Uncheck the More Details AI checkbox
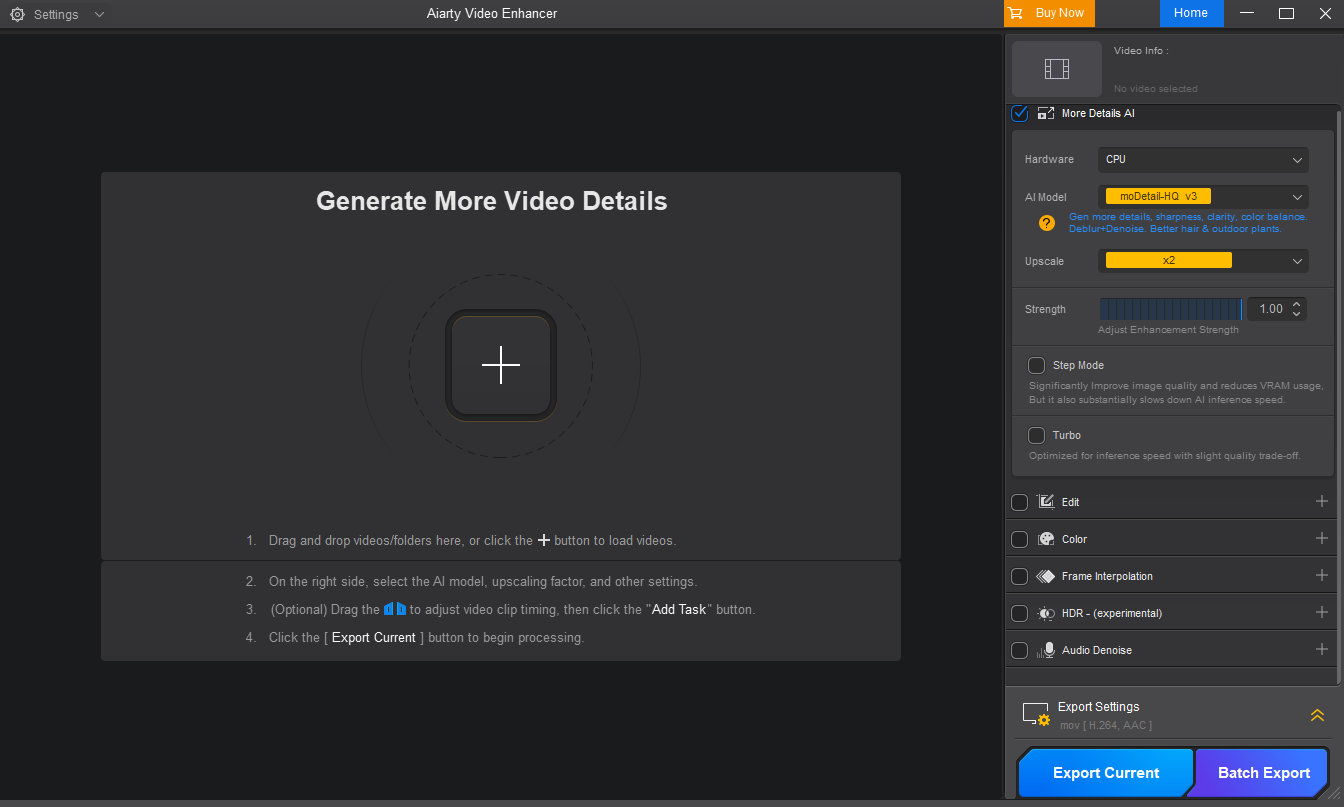1344x807 pixels. [1019, 113]
